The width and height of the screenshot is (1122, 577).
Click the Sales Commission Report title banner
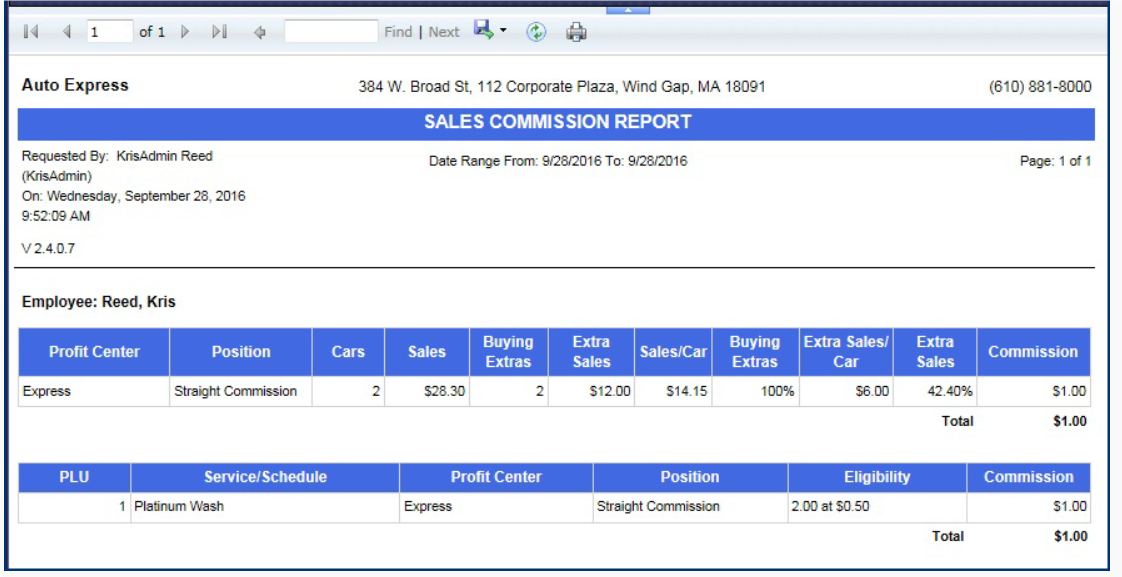tap(557, 123)
